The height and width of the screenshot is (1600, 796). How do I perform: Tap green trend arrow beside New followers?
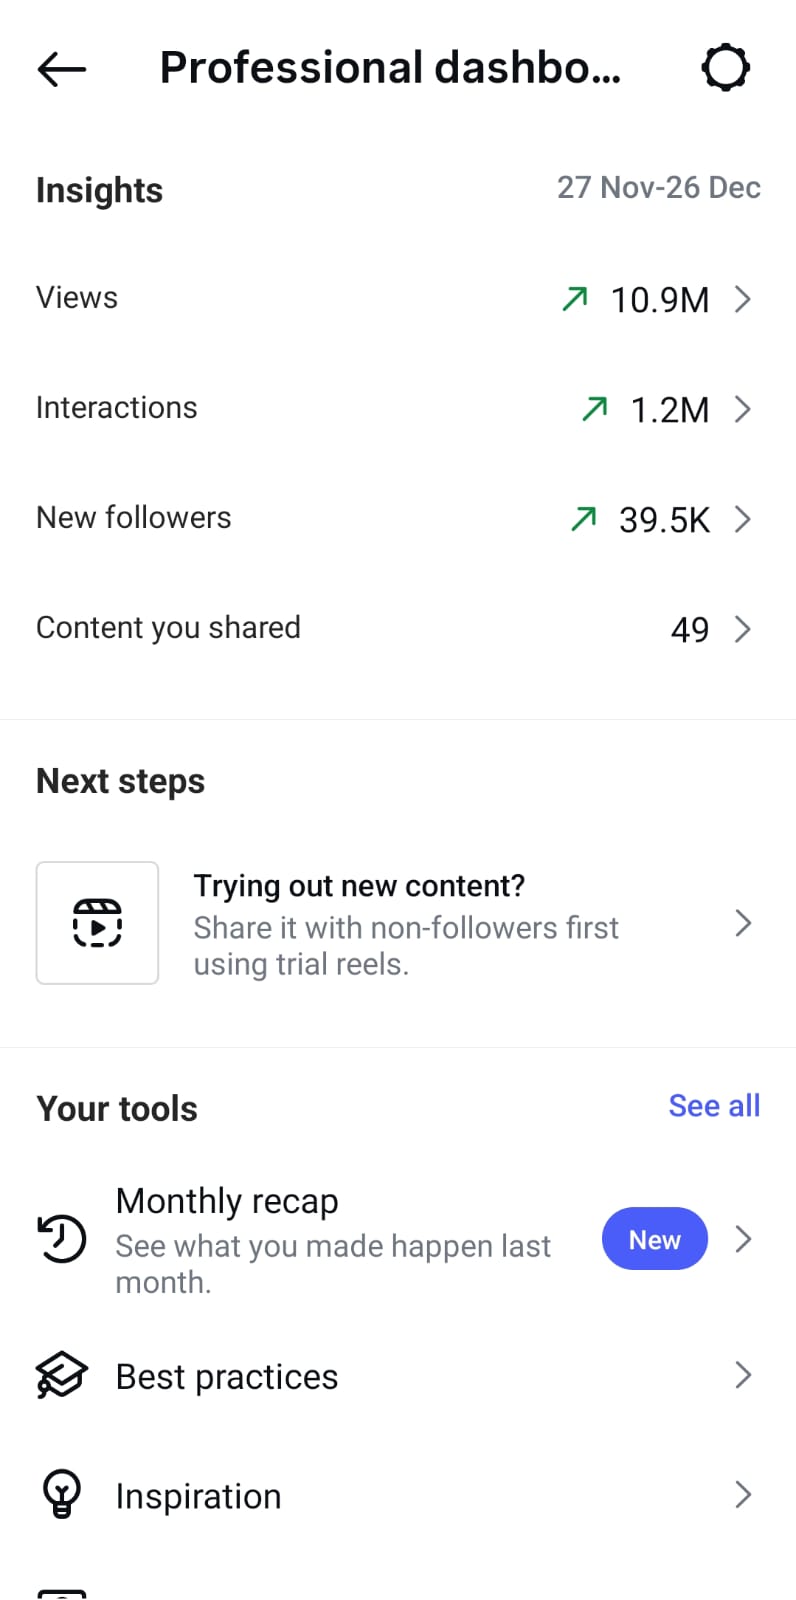pos(583,518)
